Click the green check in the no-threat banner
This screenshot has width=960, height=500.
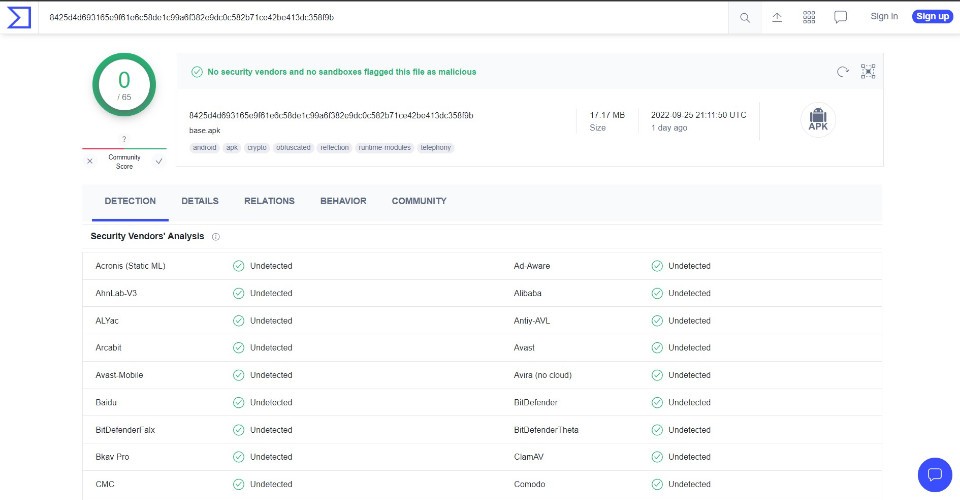coord(197,72)
